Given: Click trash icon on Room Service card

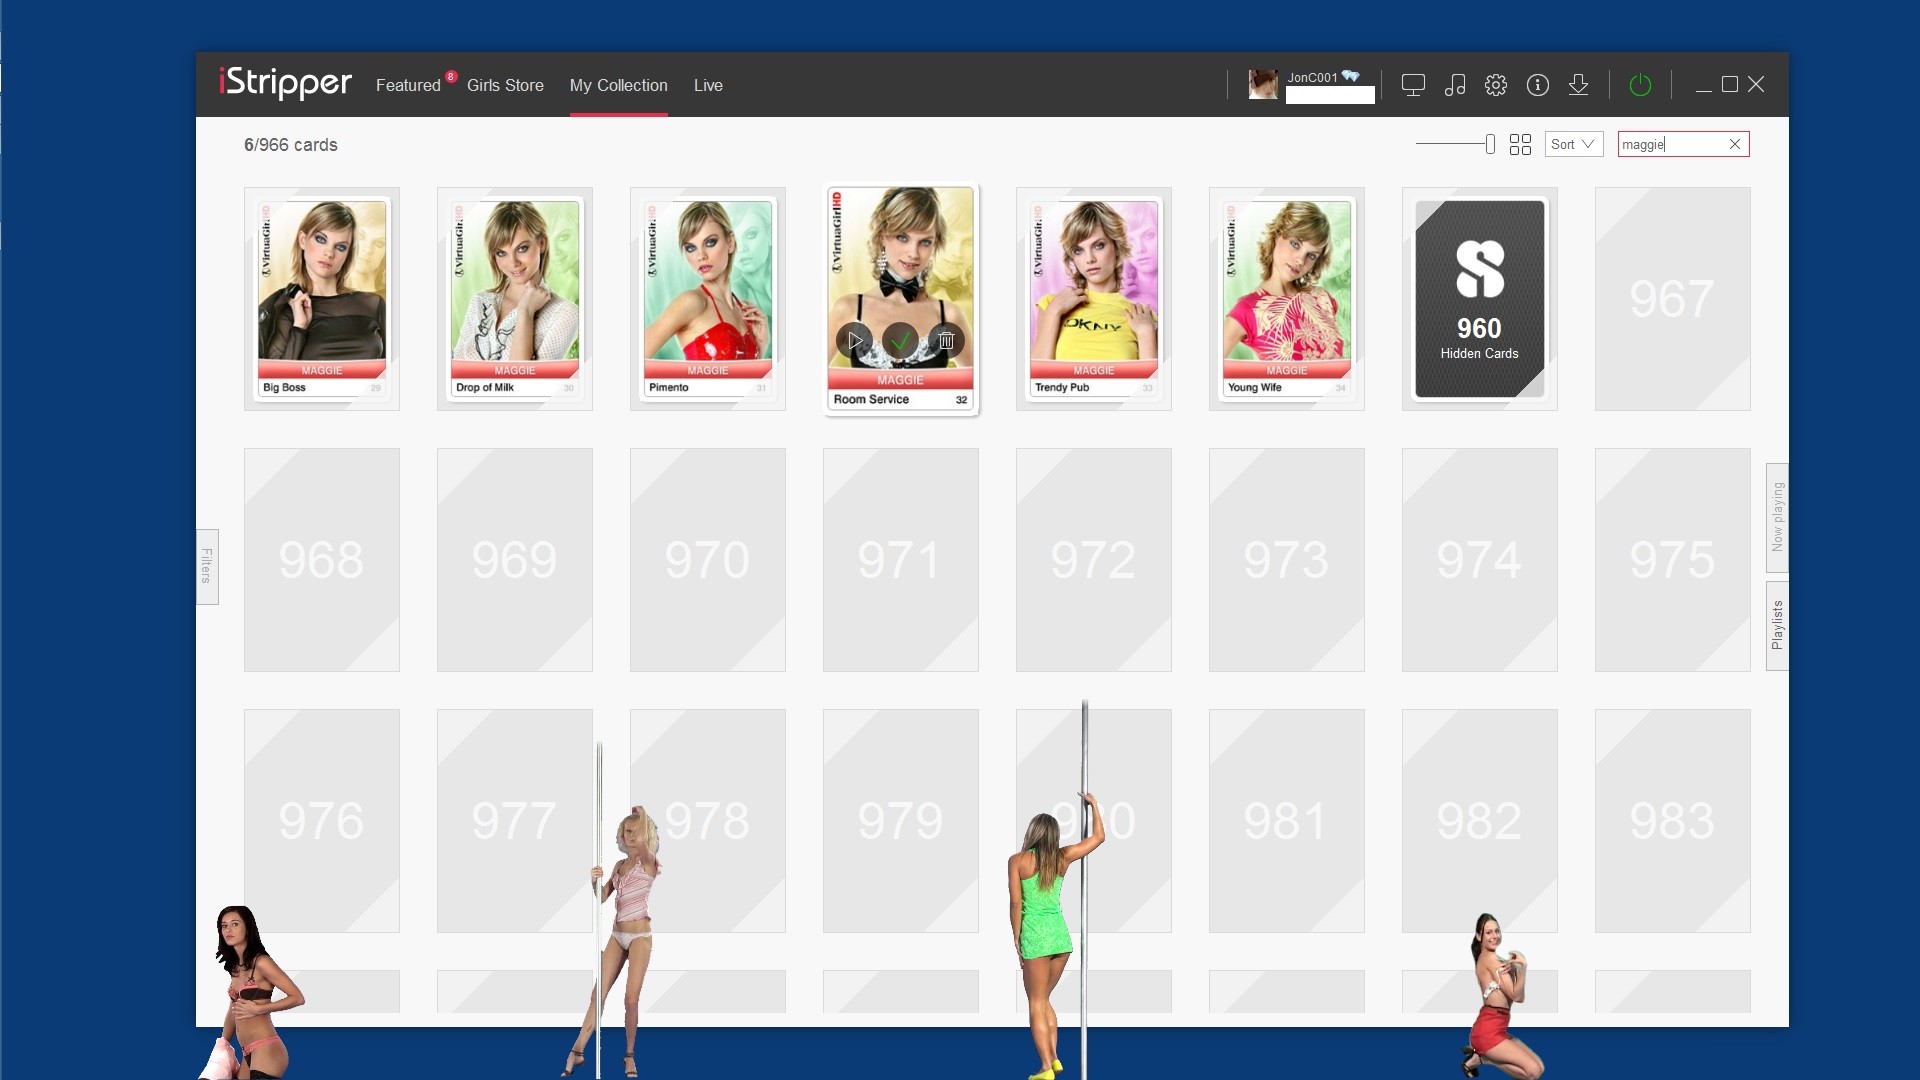Looking at the screenshot, I should [x=946, y=341].
